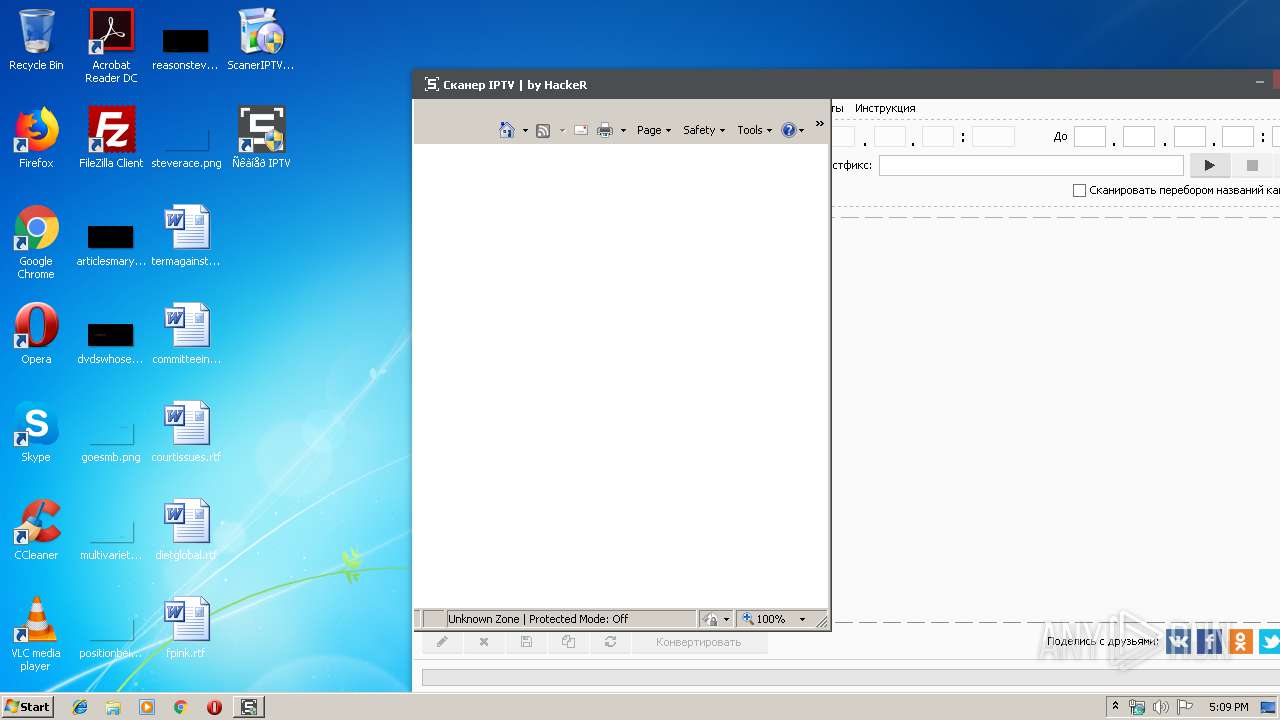This screenshot has height=720, width=1280.
Task: Click the delete X icon
Action: 484,642
